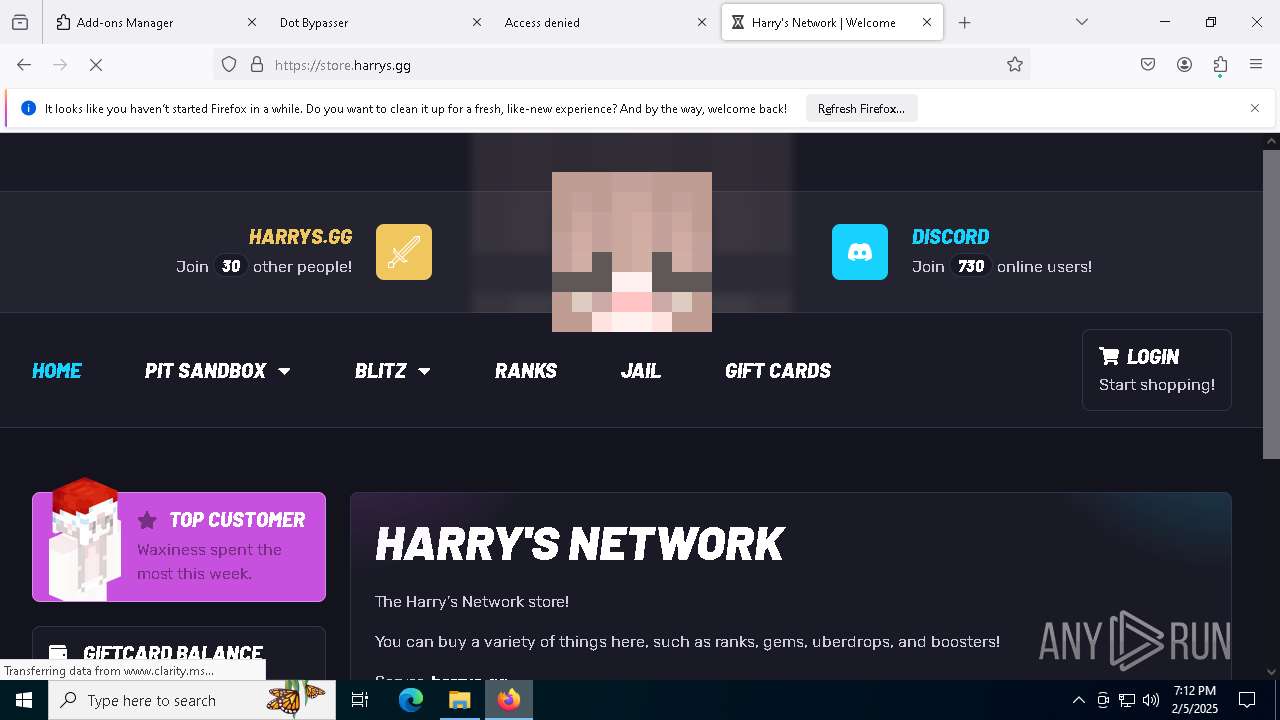Open the RANKS page
Image resolution: width=1280 pixels, height=720 pixels.
(526, 371)
